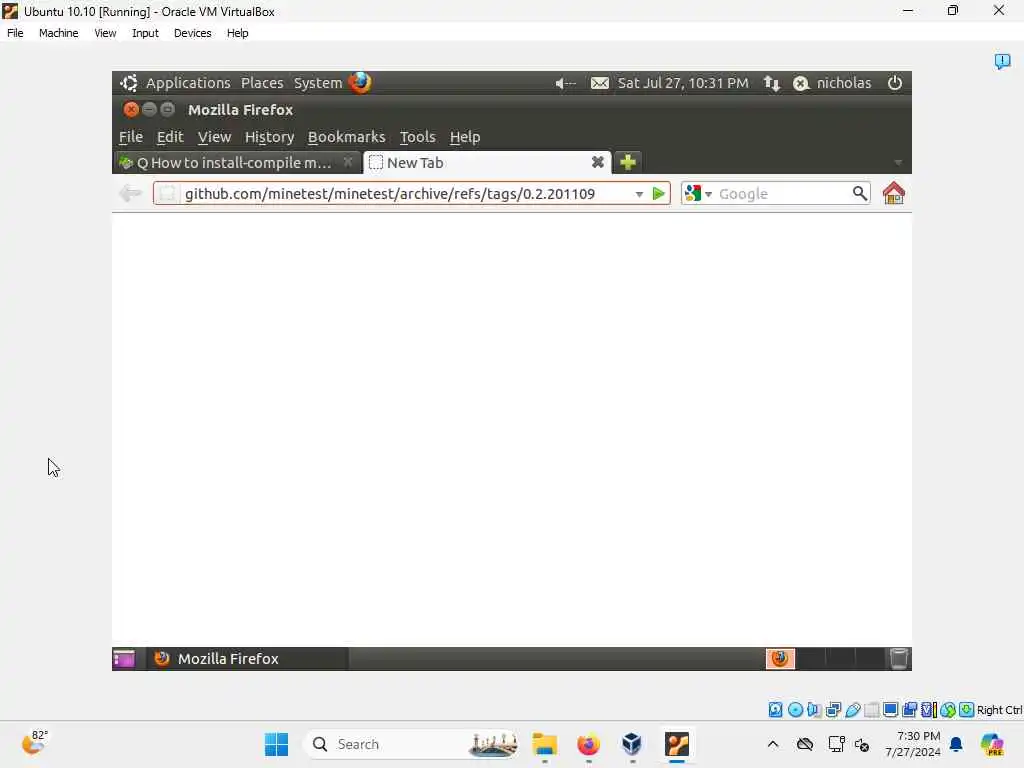Viewport: 1024px width, 768px height.
Task: Minimize the Firefox window in Ubuntu
Action: pyautogui.click(x=150, y=109)
